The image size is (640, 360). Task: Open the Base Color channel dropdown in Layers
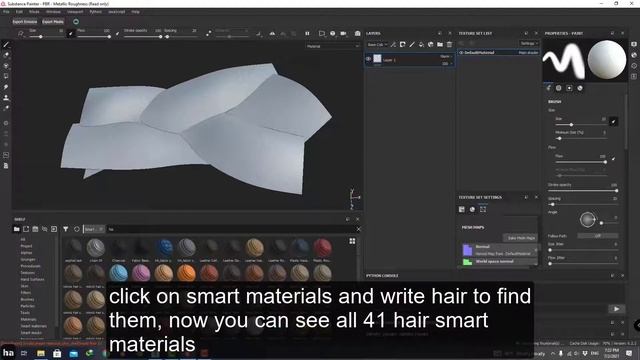pos(377,44)
